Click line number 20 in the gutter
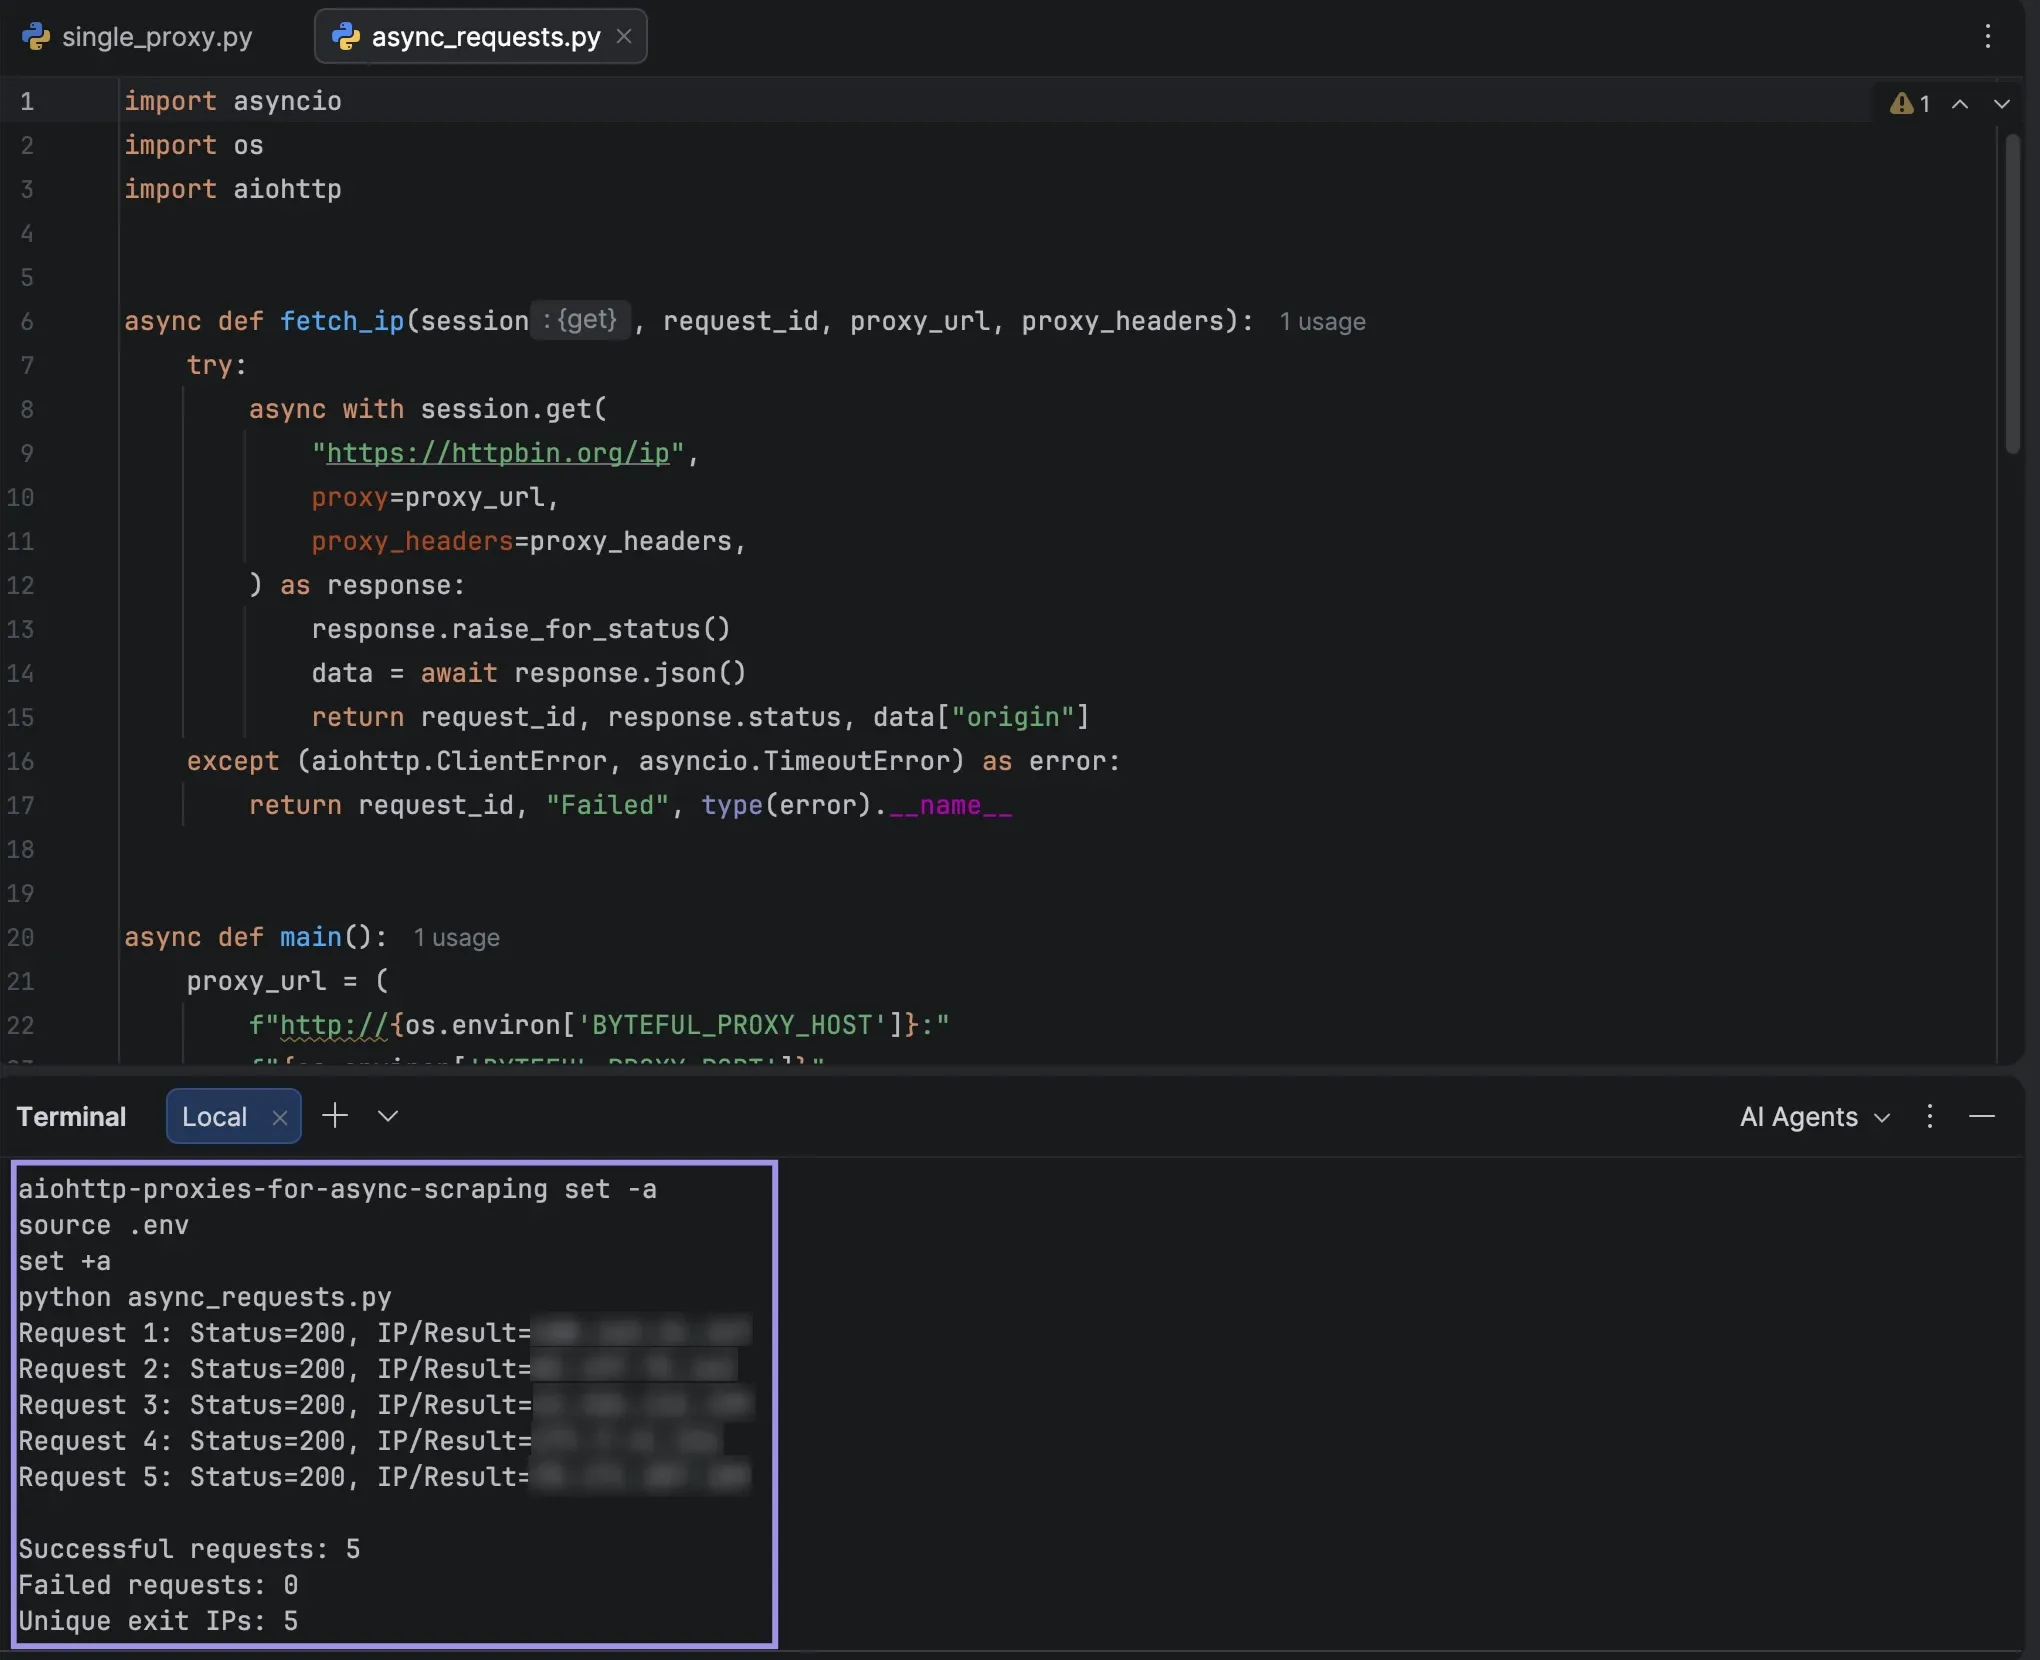The width and height of the screenshot is (2040, 1660). (x=21, y=938)
